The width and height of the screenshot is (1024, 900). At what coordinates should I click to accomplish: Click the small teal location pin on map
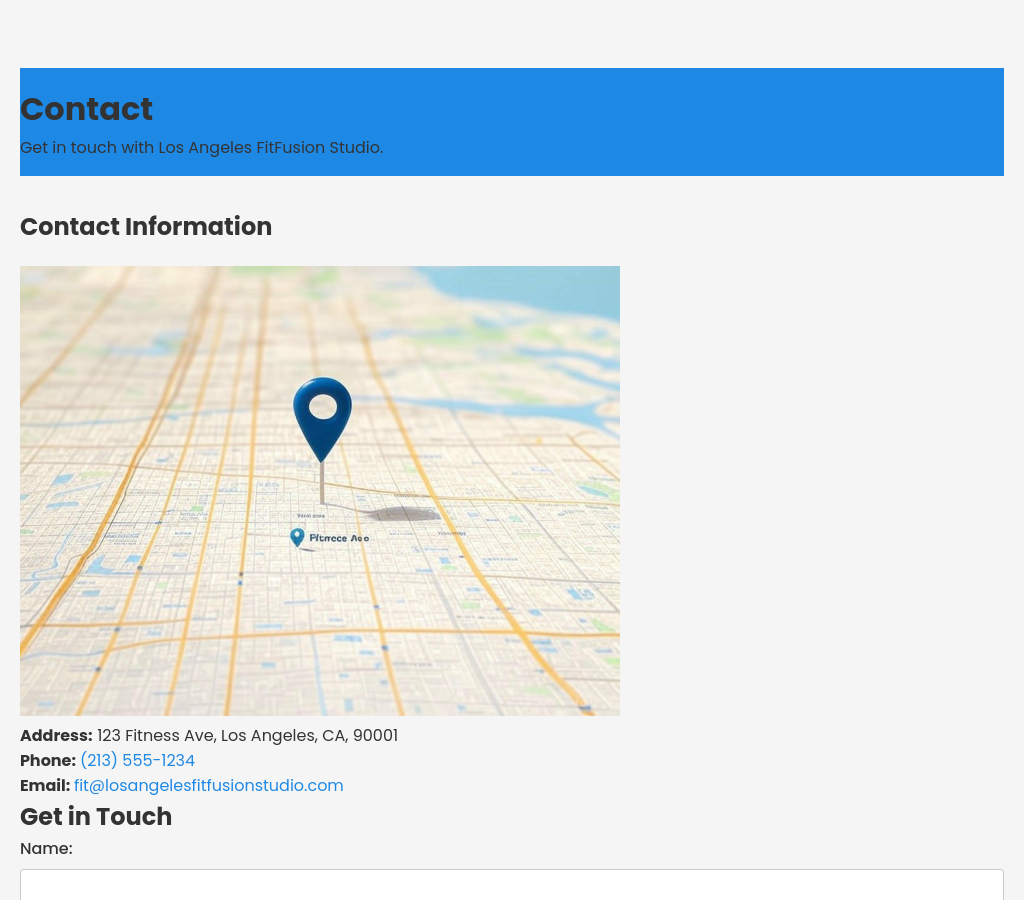[x=297, y=537]
